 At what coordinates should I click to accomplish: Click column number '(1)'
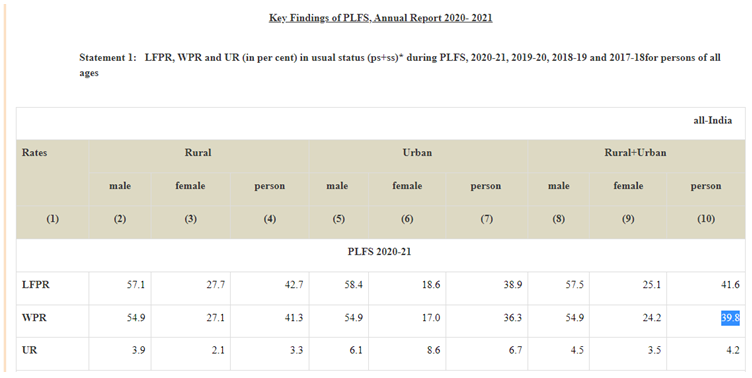[x=52, y=219]
